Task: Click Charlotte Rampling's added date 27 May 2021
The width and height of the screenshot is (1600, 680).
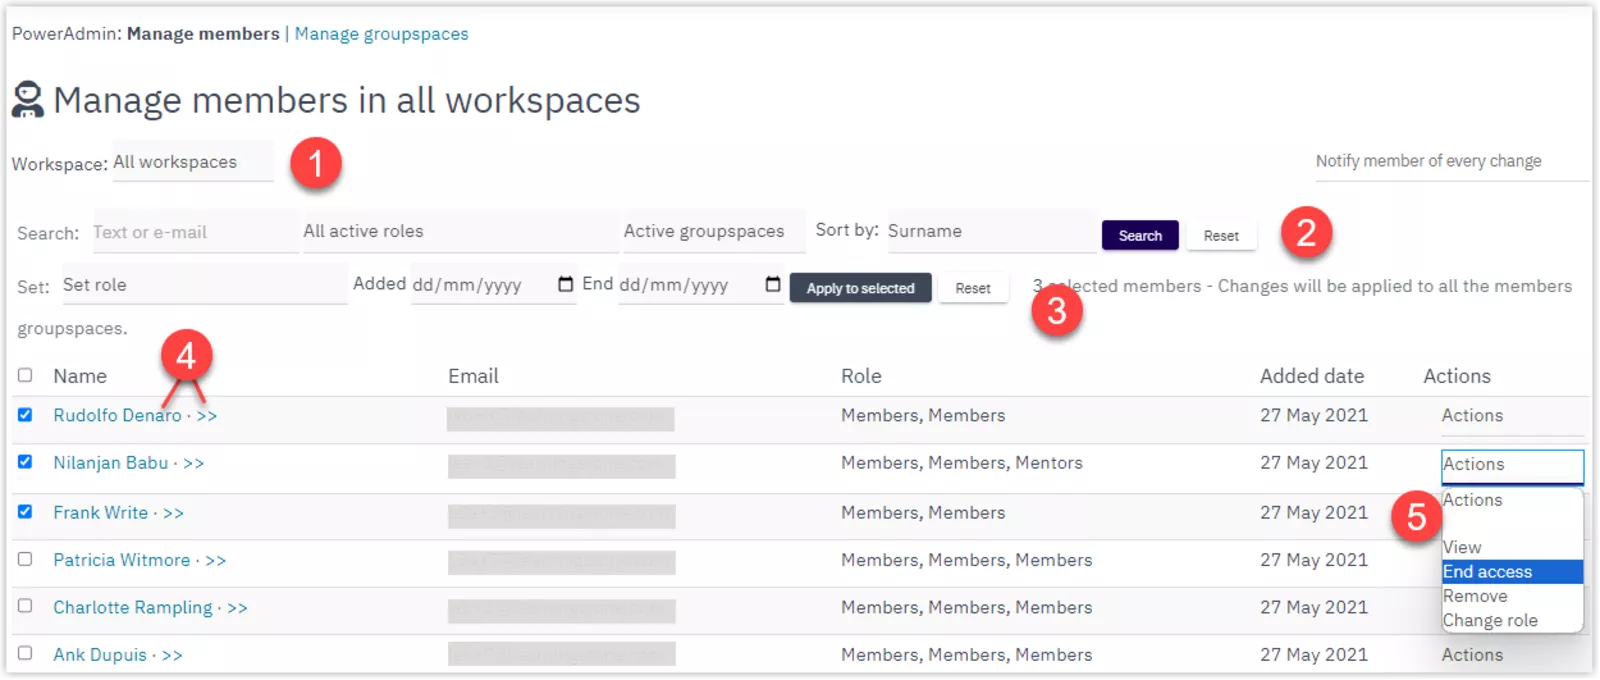Action: 1314,608
